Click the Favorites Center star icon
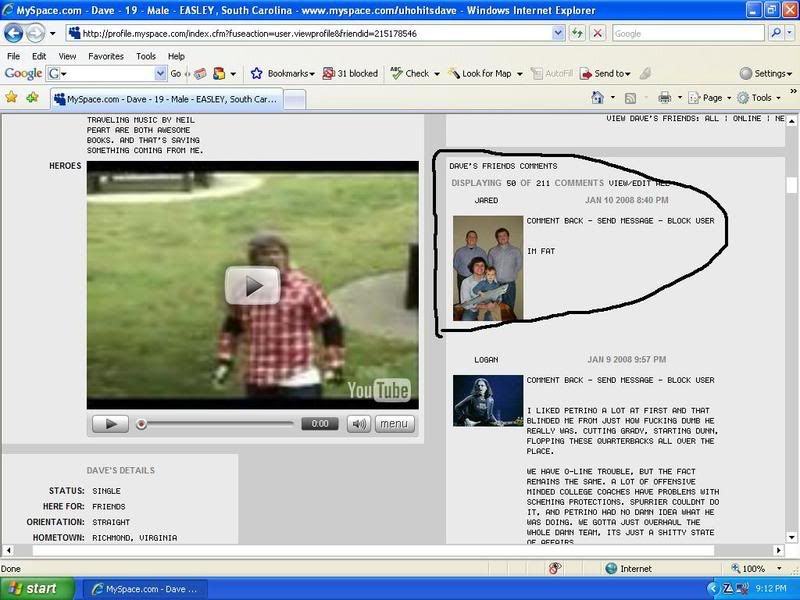 [x=11, y=97]
